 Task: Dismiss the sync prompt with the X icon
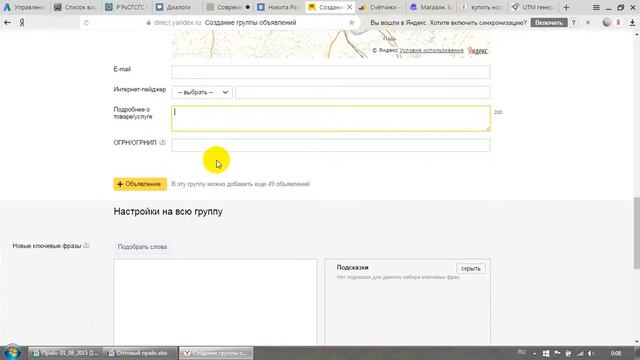click(588, 23)
